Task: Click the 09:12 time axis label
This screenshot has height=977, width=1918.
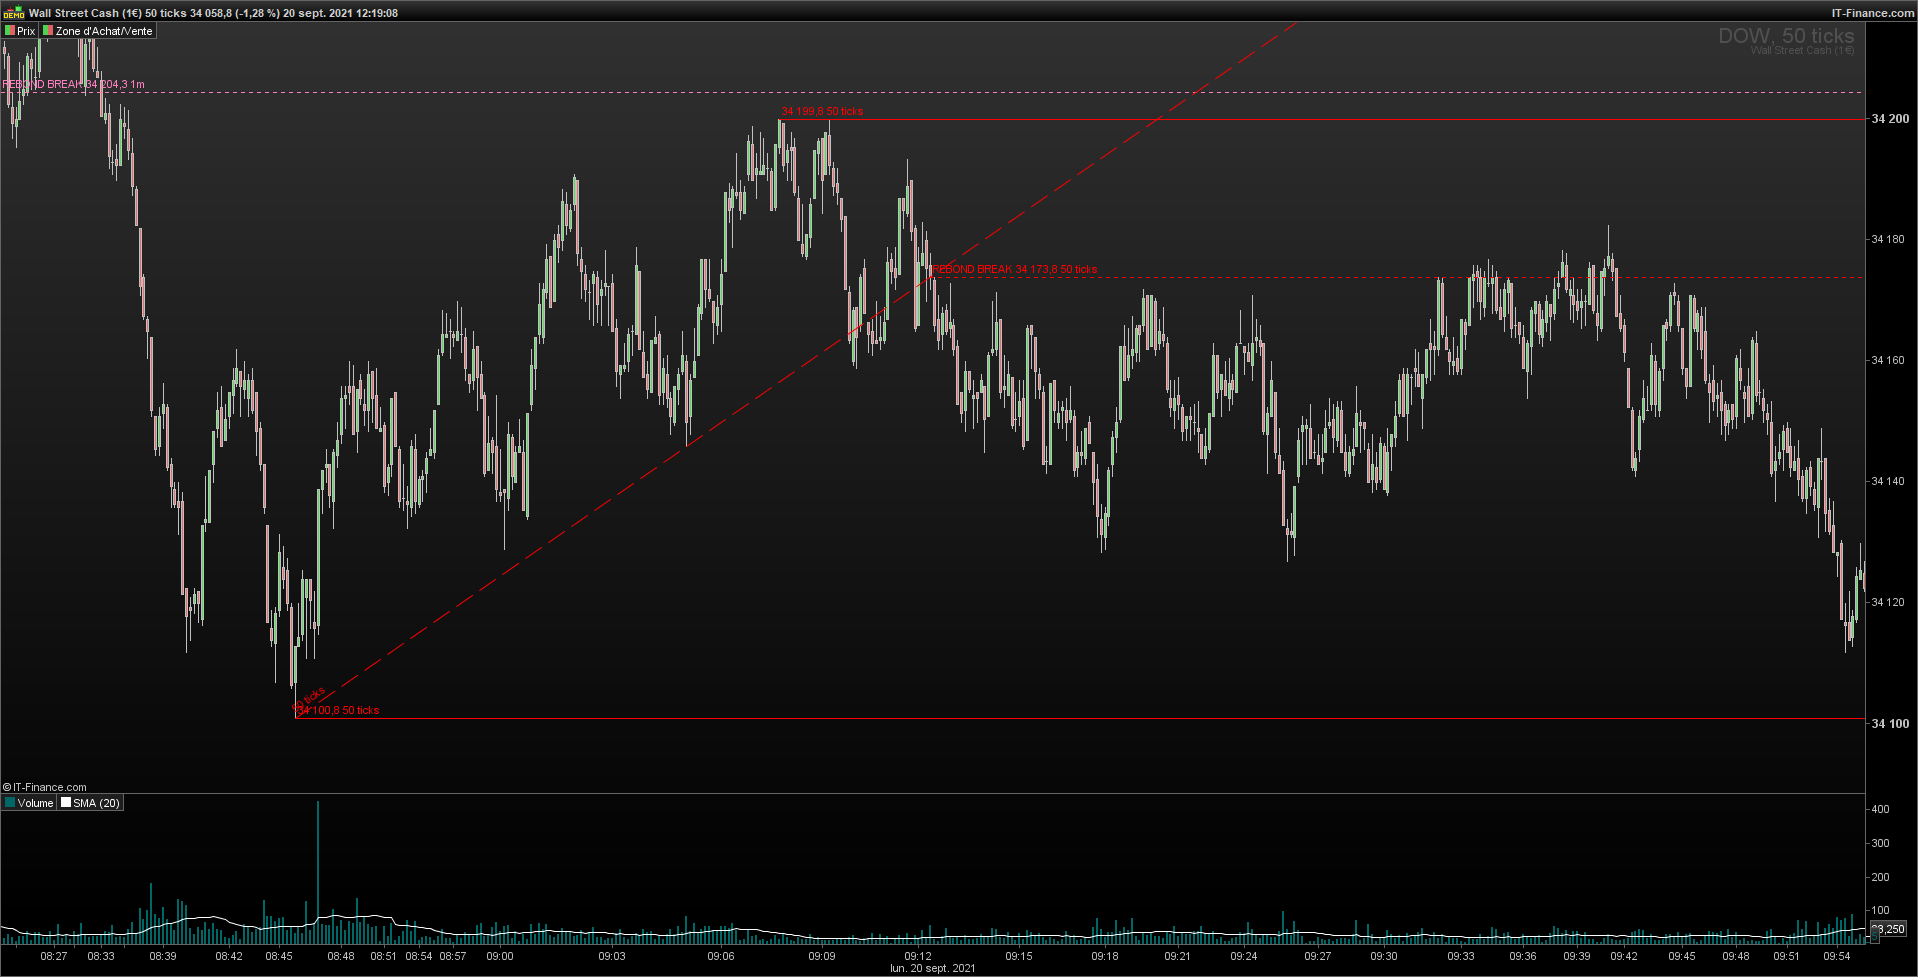Action: [x=918, y=956]
